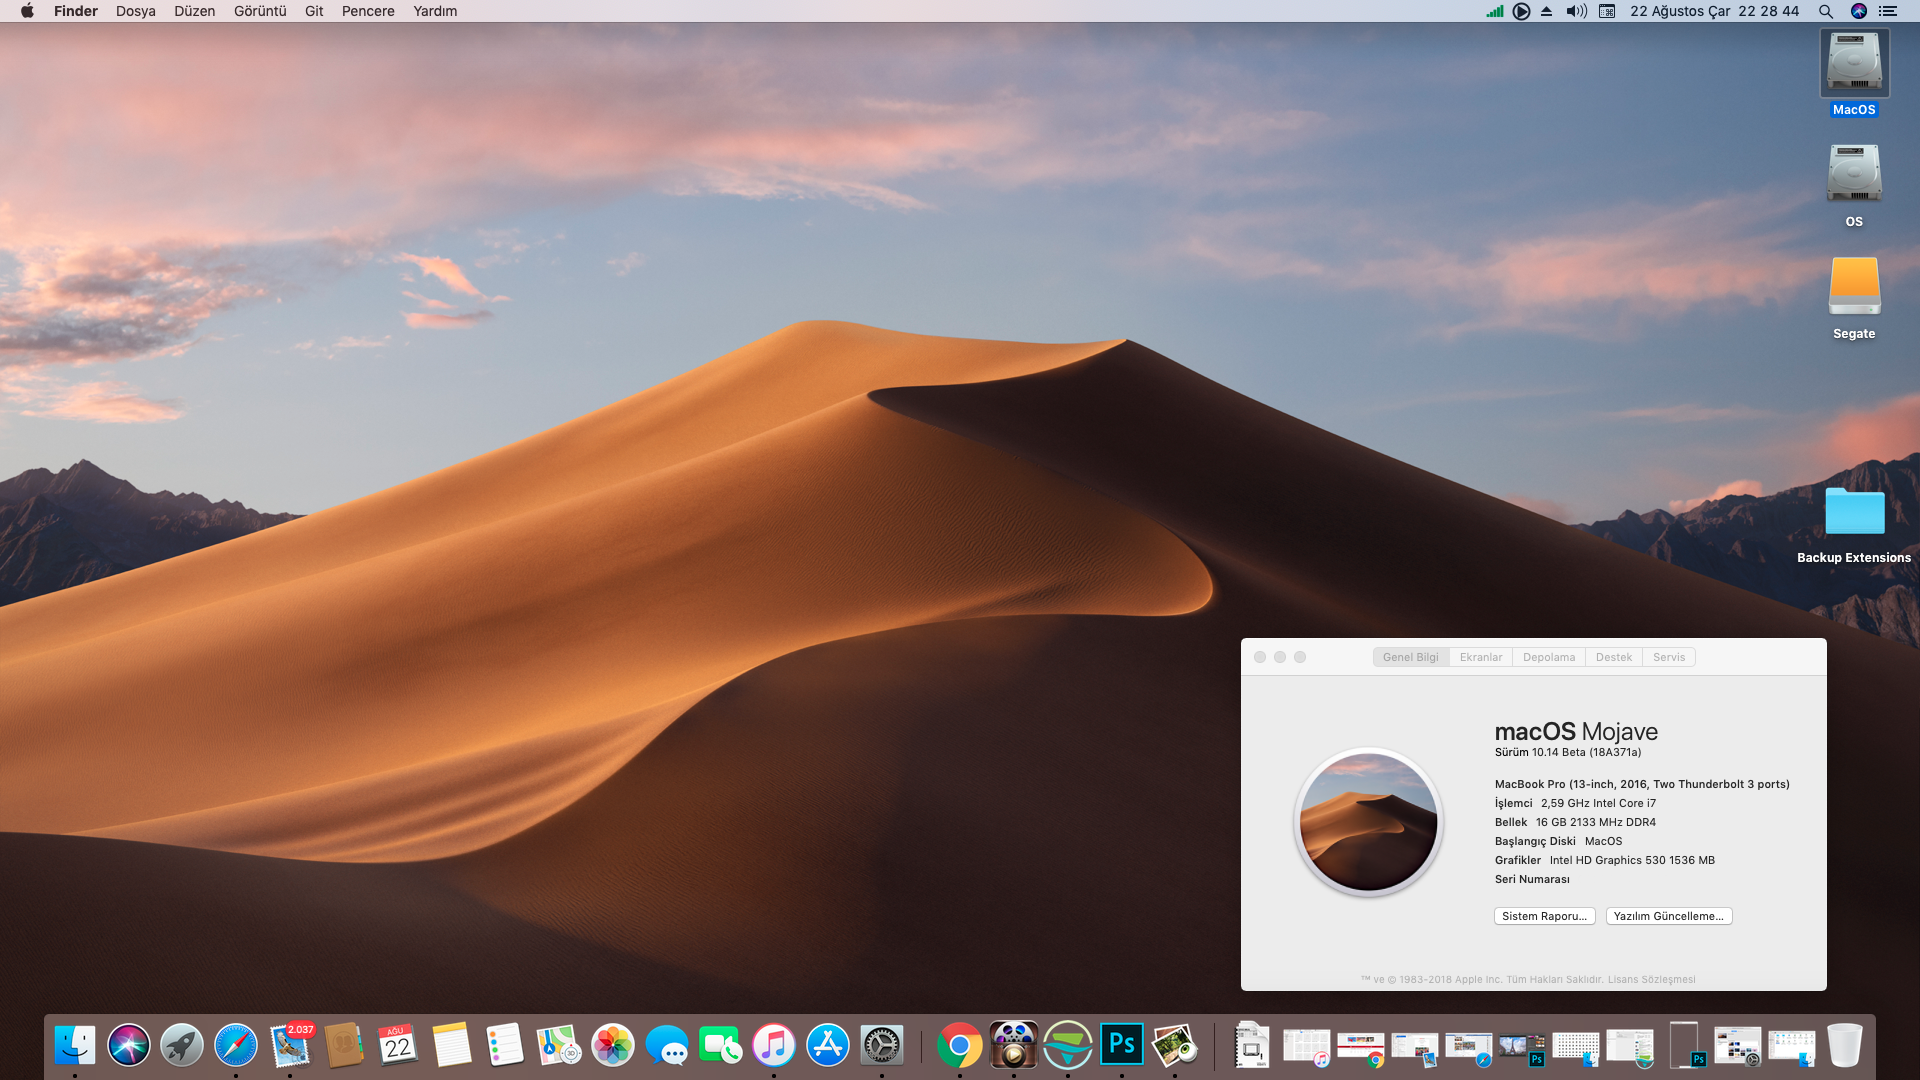Open App Store in the Dock
This screenshot has width=1920, height=1080.
point(828,1045)
